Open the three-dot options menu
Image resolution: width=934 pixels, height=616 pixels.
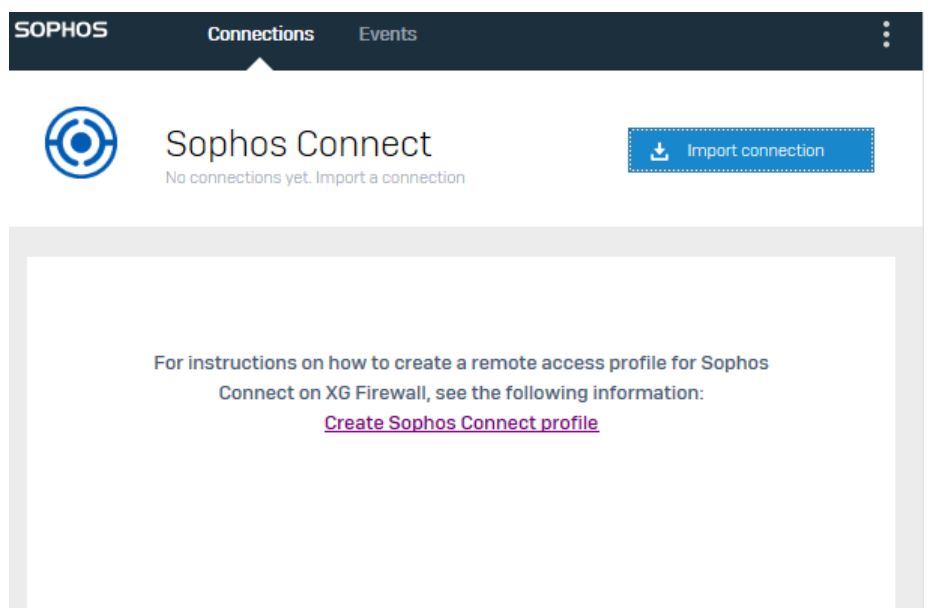click(x=886, y=35)
